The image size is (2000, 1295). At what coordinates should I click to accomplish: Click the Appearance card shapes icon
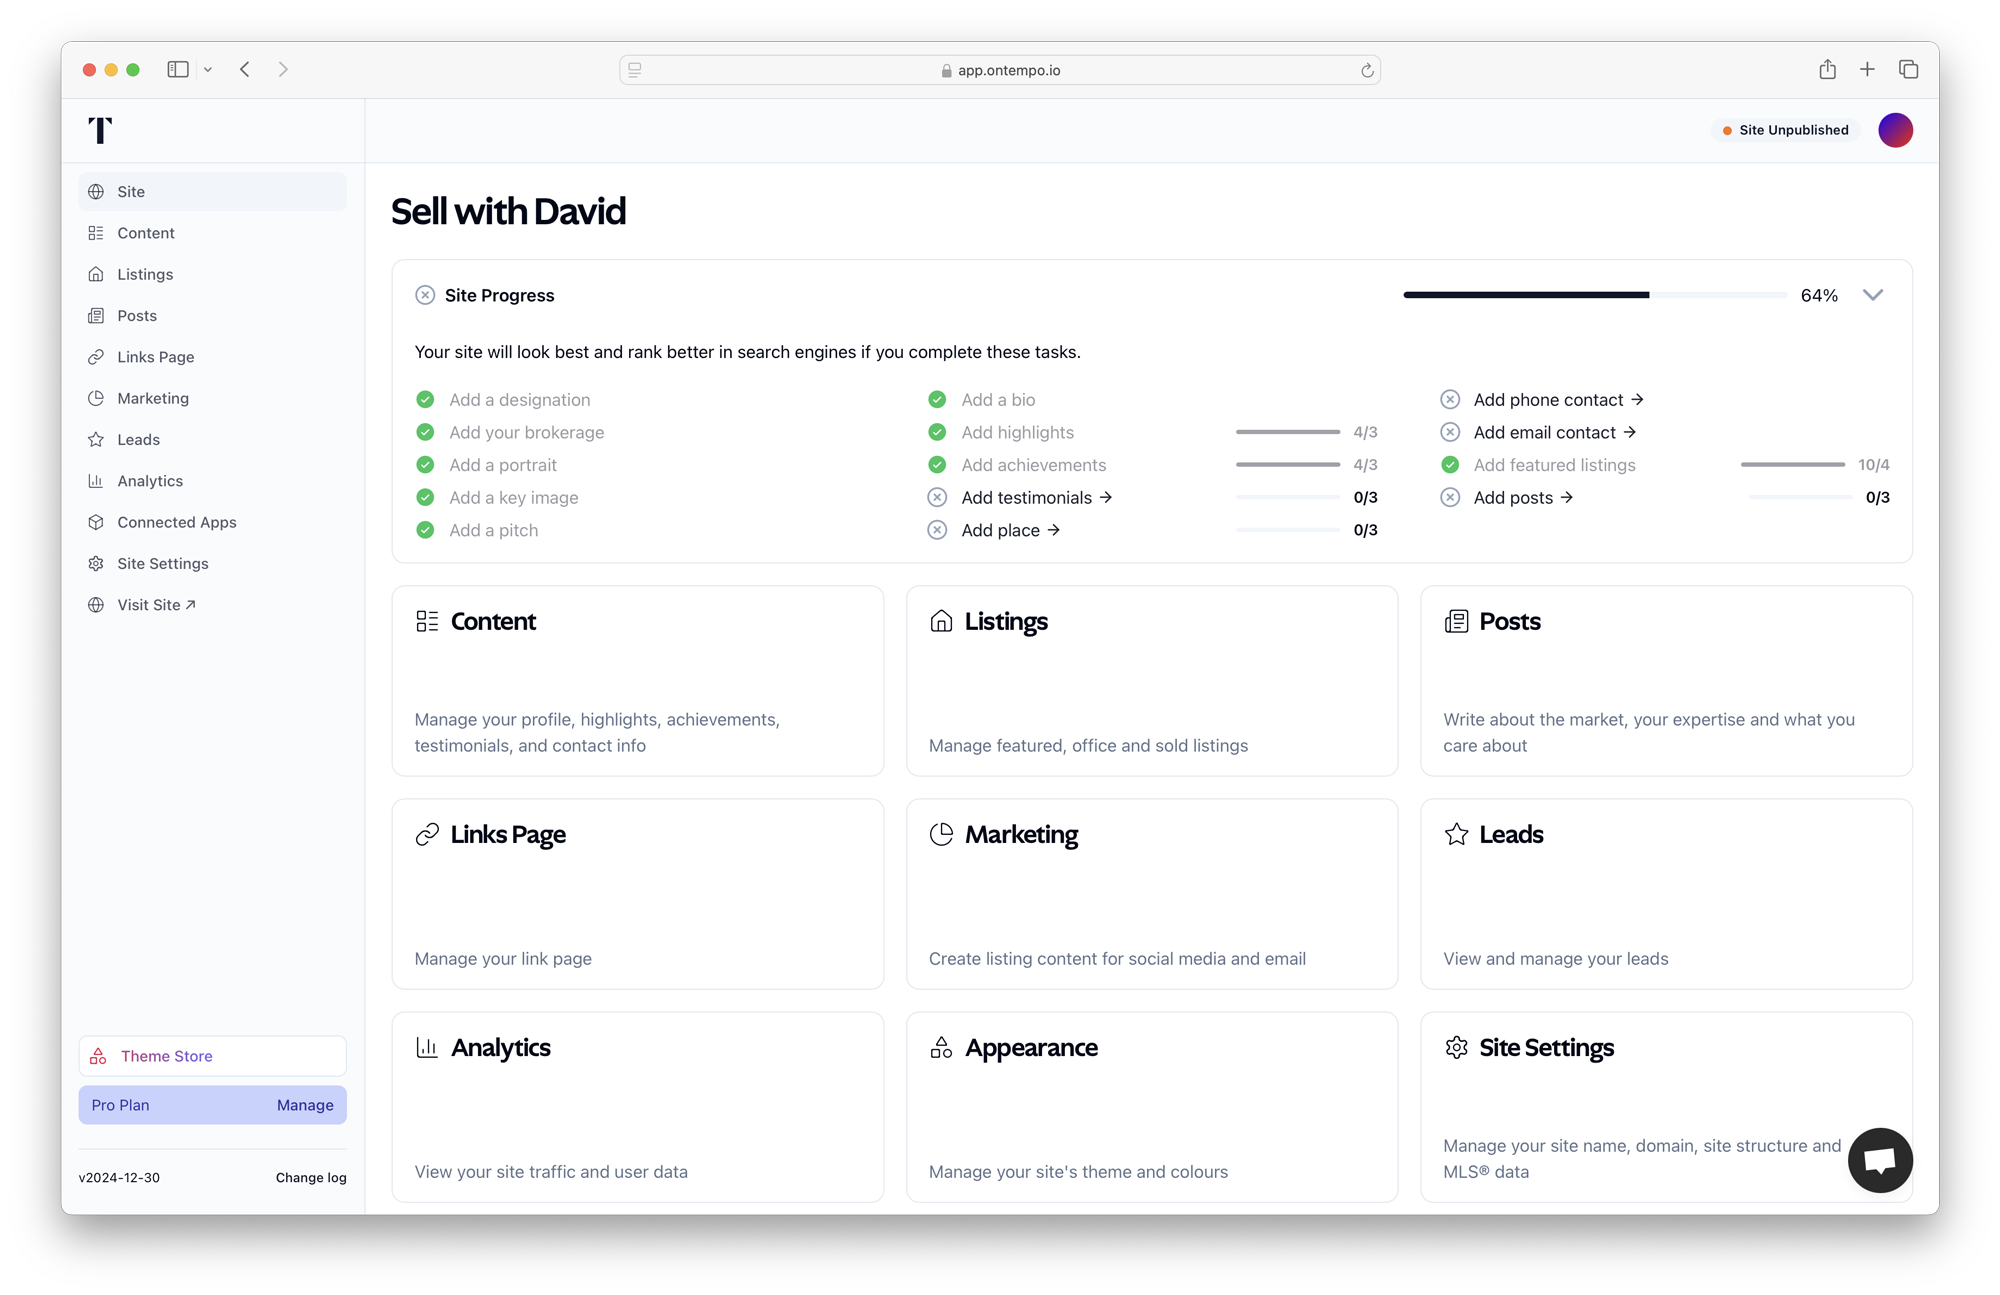pyautogui.click(x=941, y=1047)
